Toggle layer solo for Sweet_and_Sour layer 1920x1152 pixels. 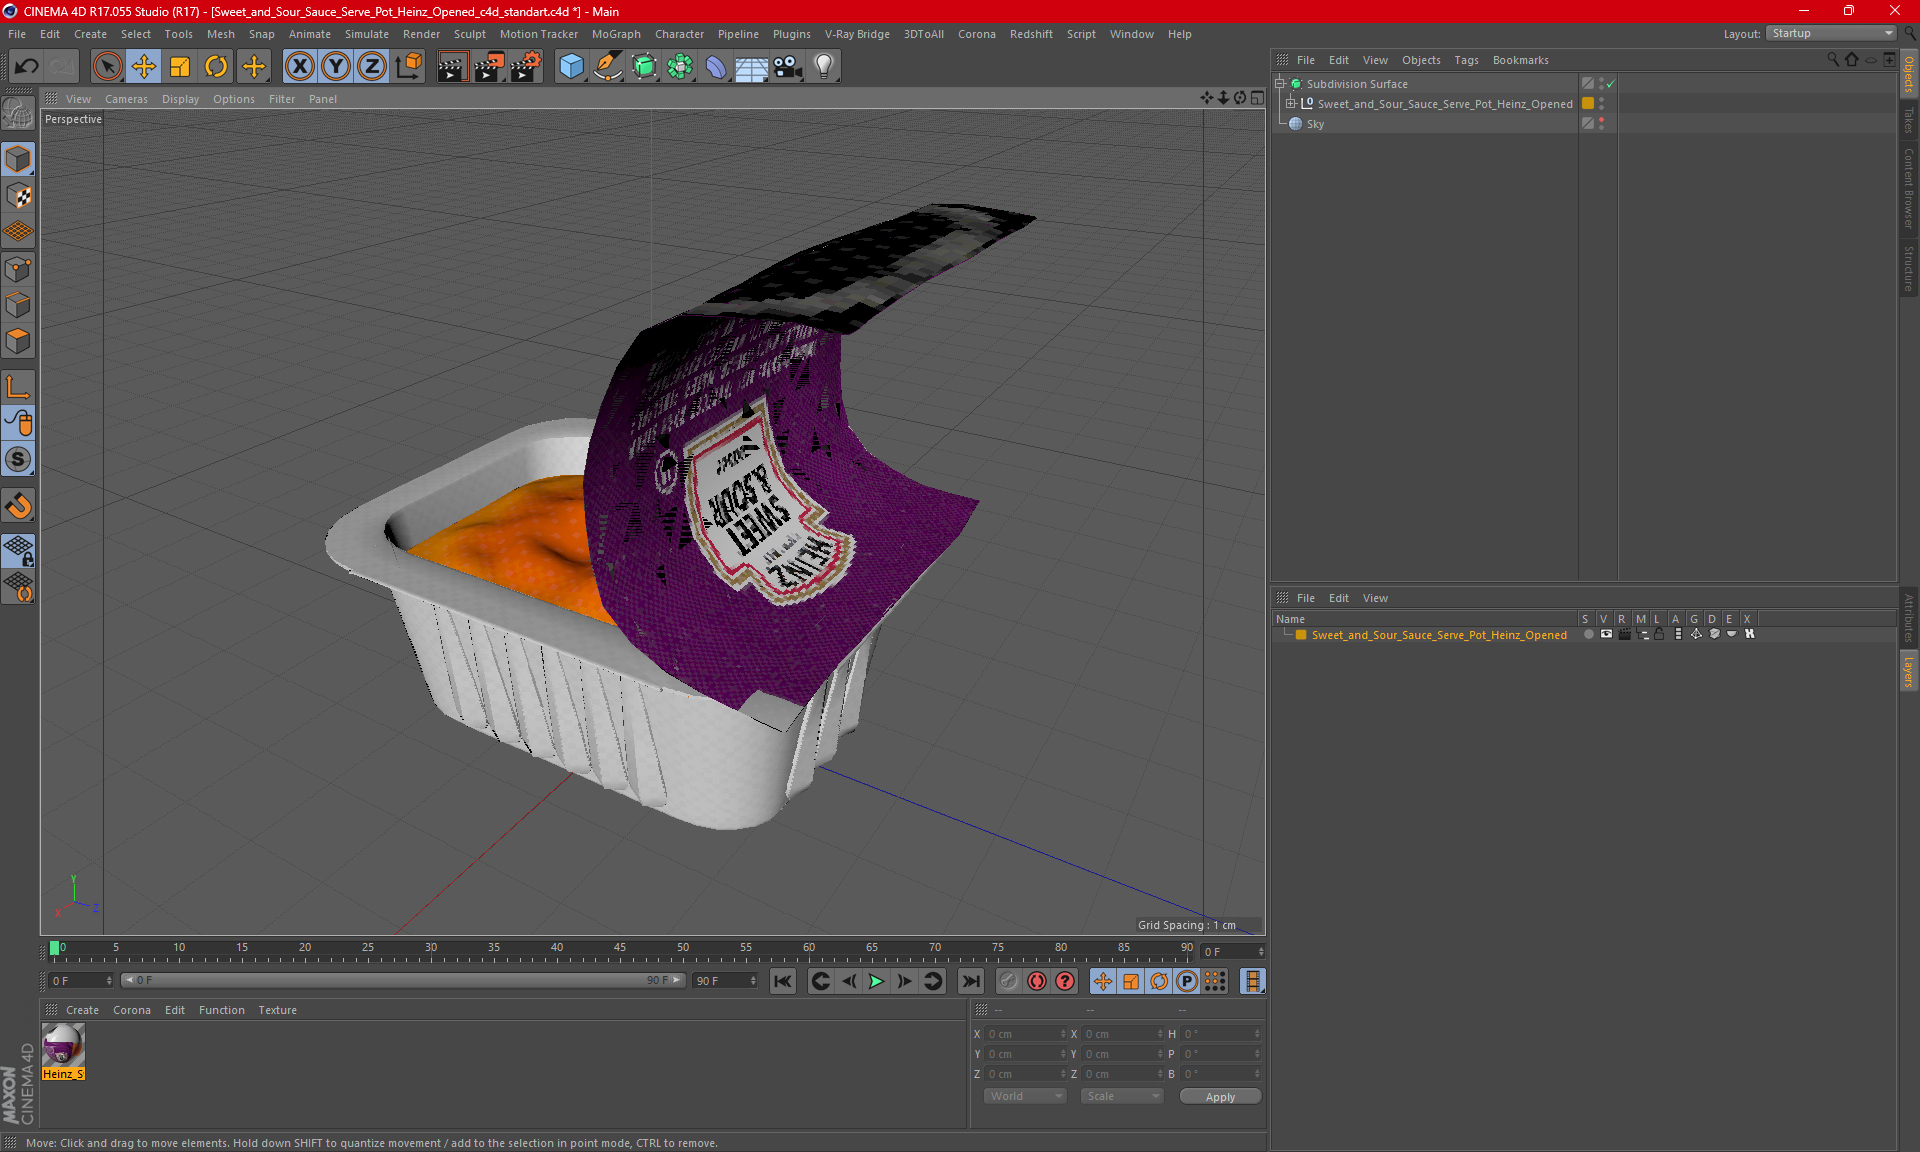1588,634
